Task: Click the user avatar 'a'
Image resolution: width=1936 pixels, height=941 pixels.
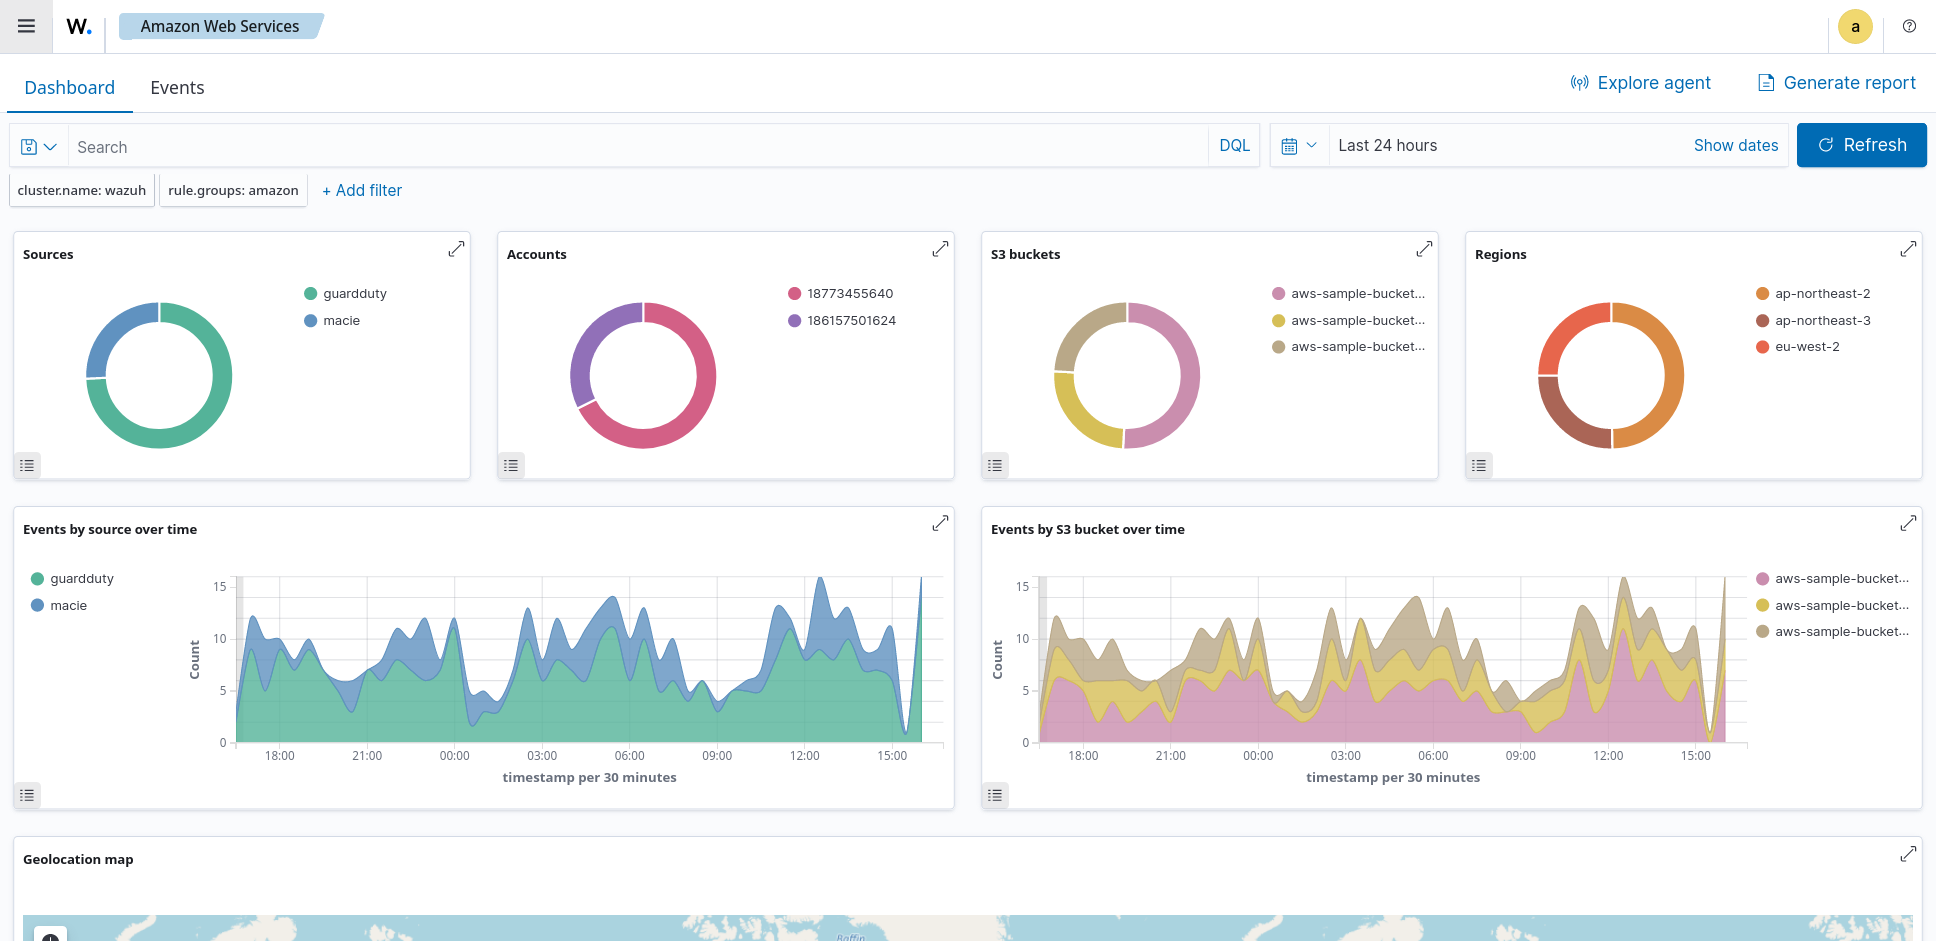Action: pos(1855,27)
